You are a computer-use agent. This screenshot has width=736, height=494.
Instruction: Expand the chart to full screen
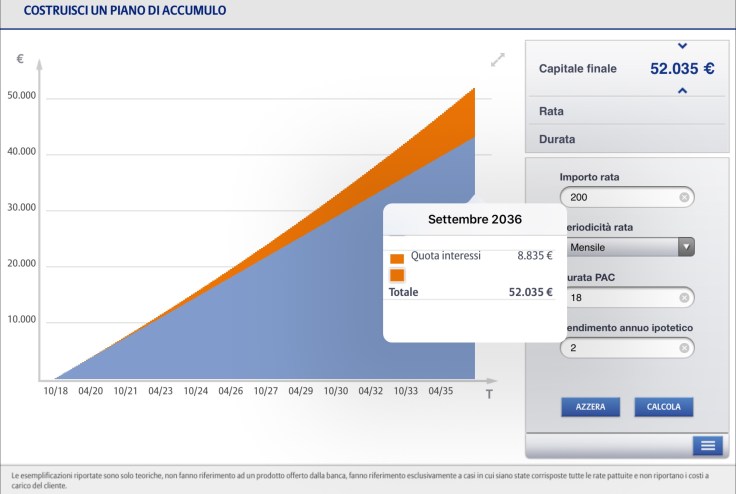(498, 60)
